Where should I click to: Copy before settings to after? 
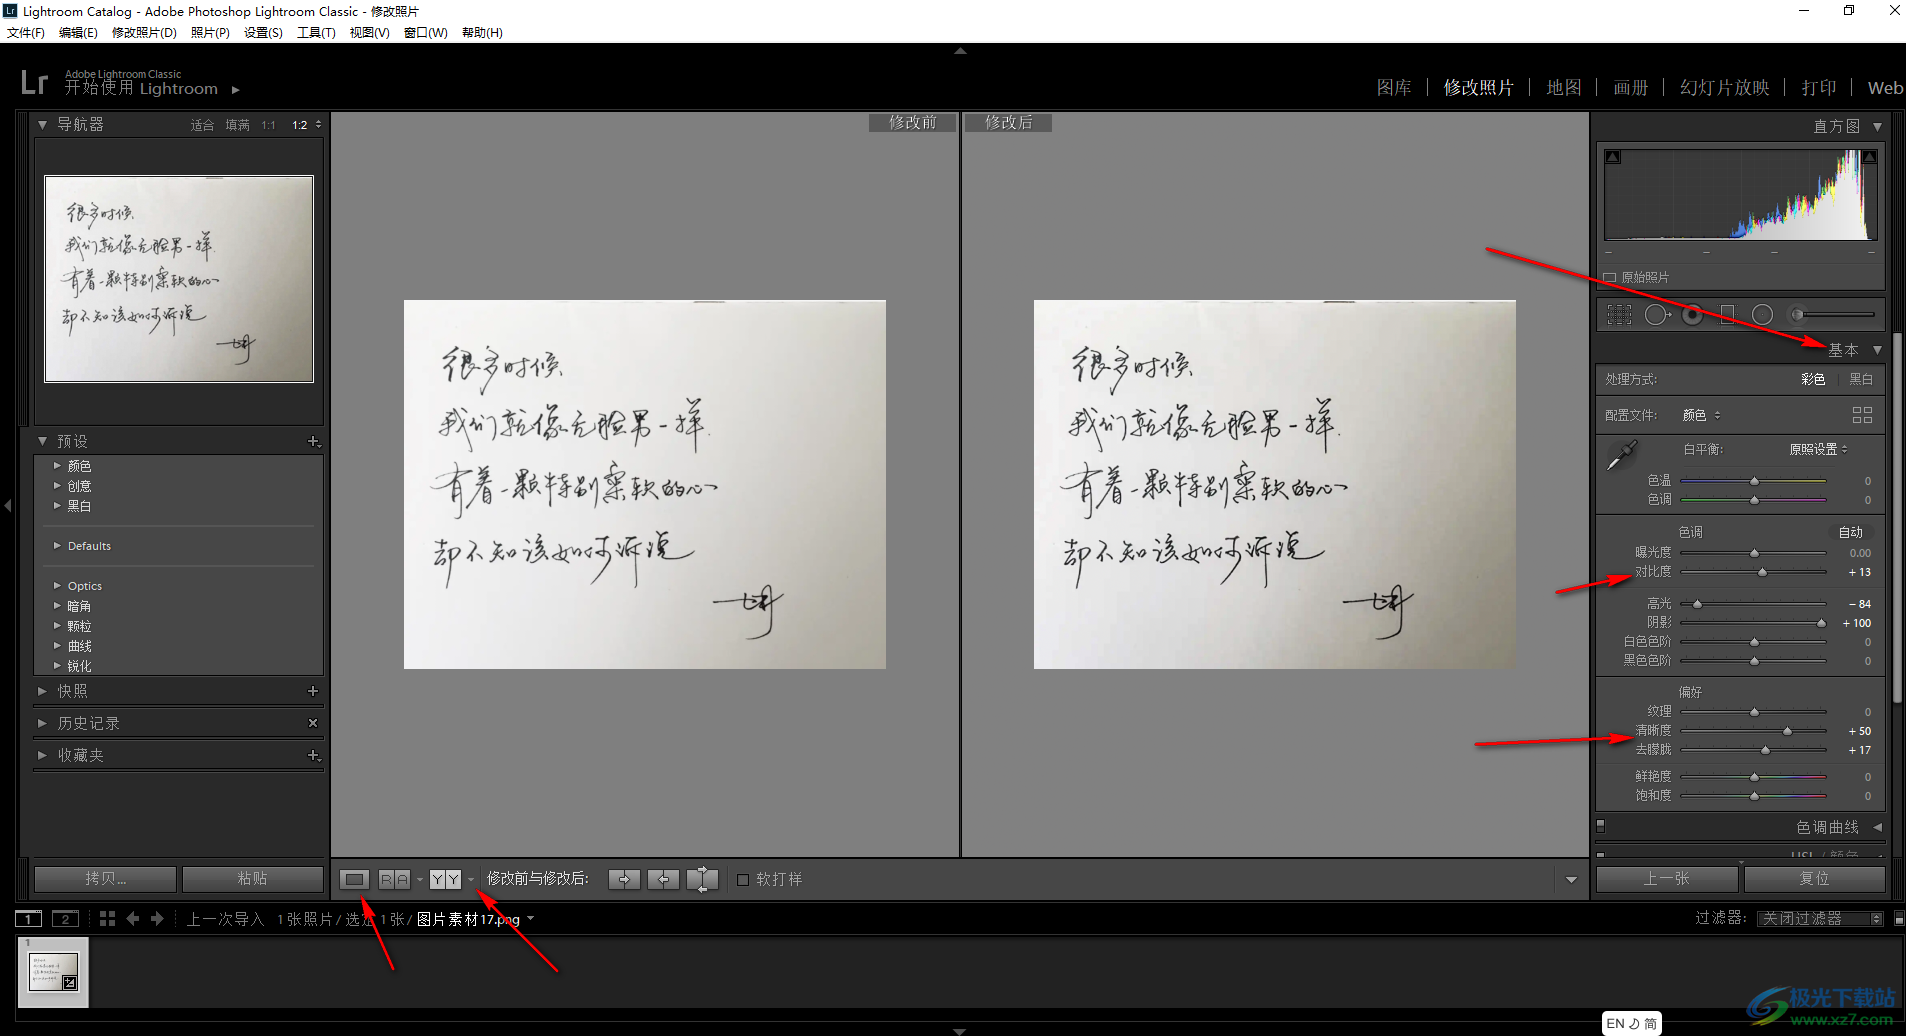point(624,879)
